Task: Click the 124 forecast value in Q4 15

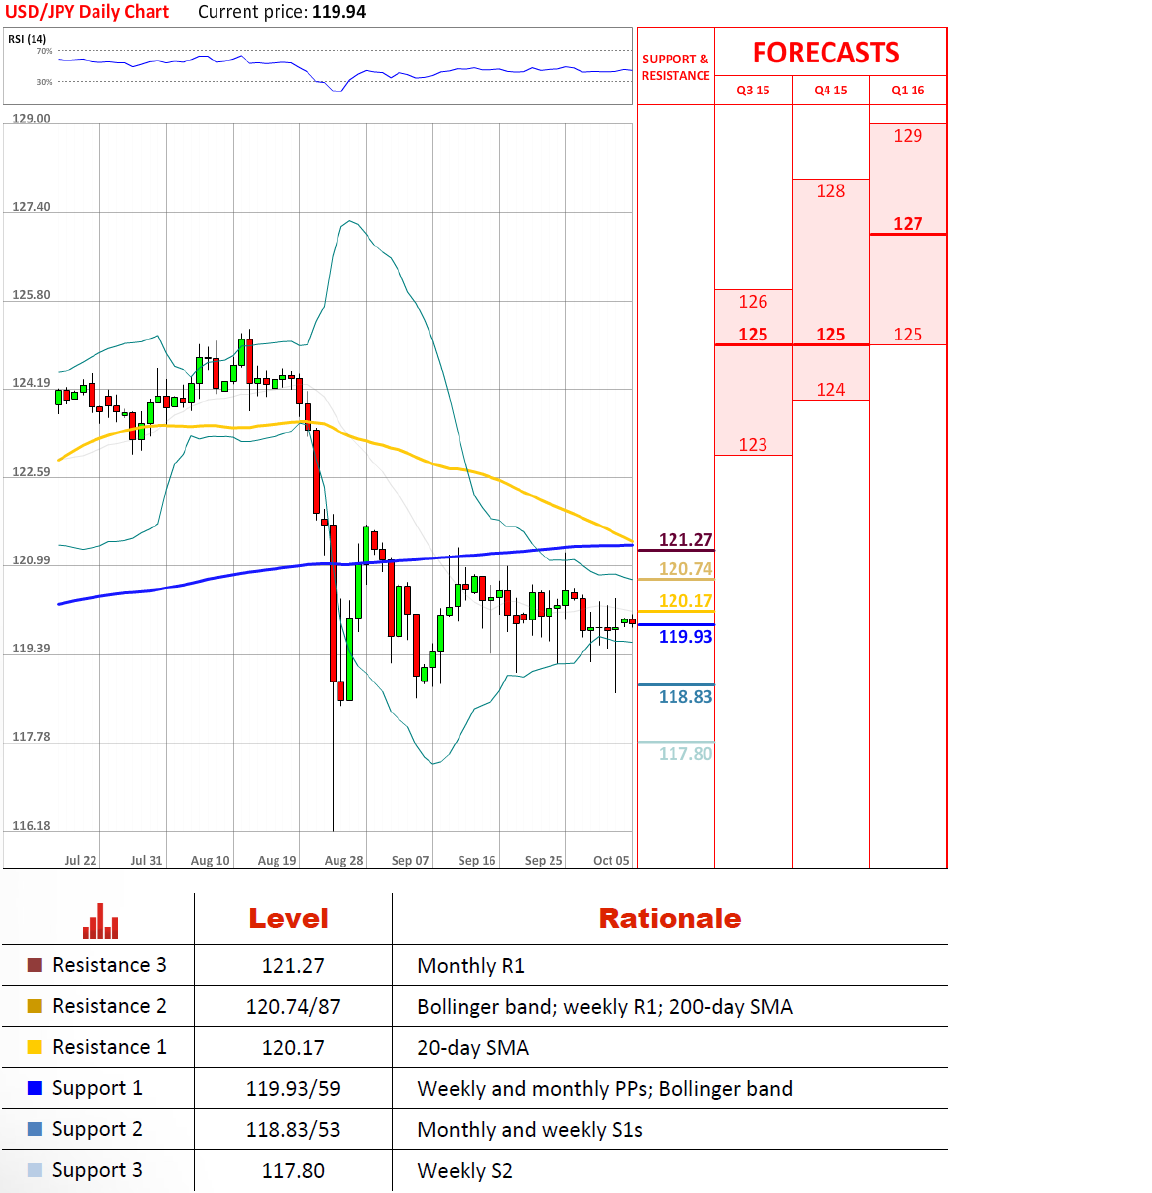Action: coord(830,390)
